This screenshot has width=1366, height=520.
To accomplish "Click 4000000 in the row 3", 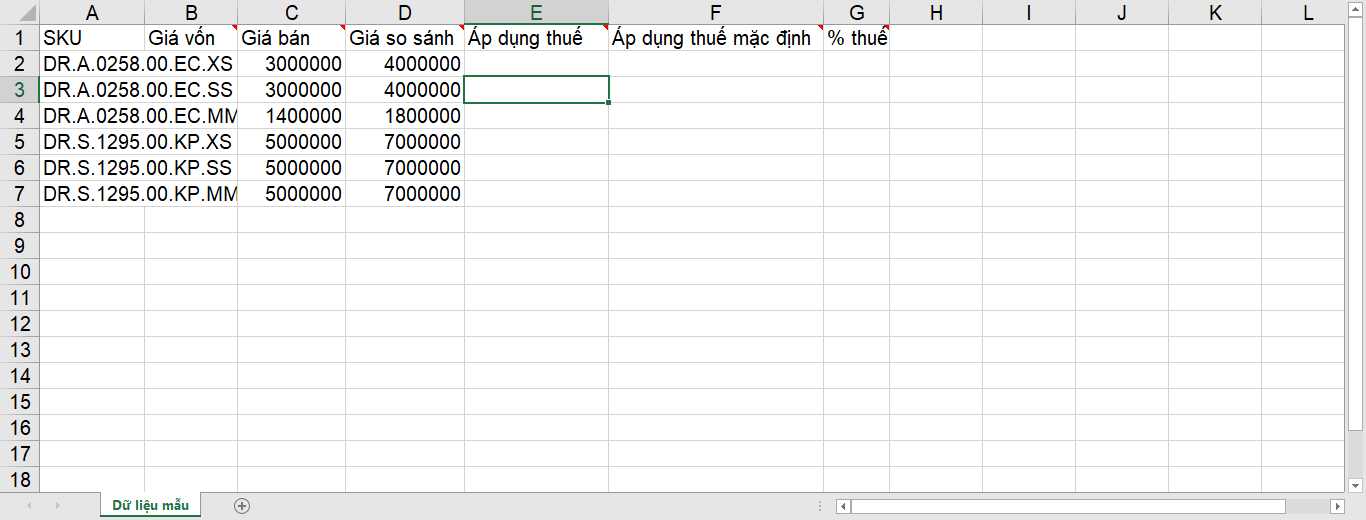I will 405,90.
